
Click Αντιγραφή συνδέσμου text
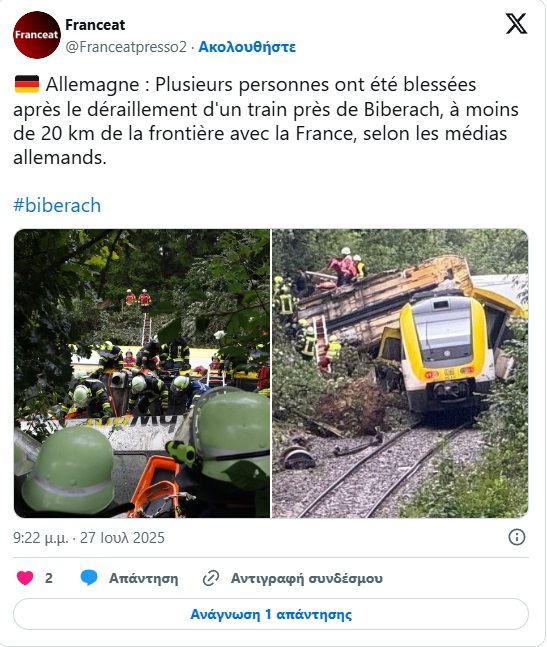coord(307,578)
